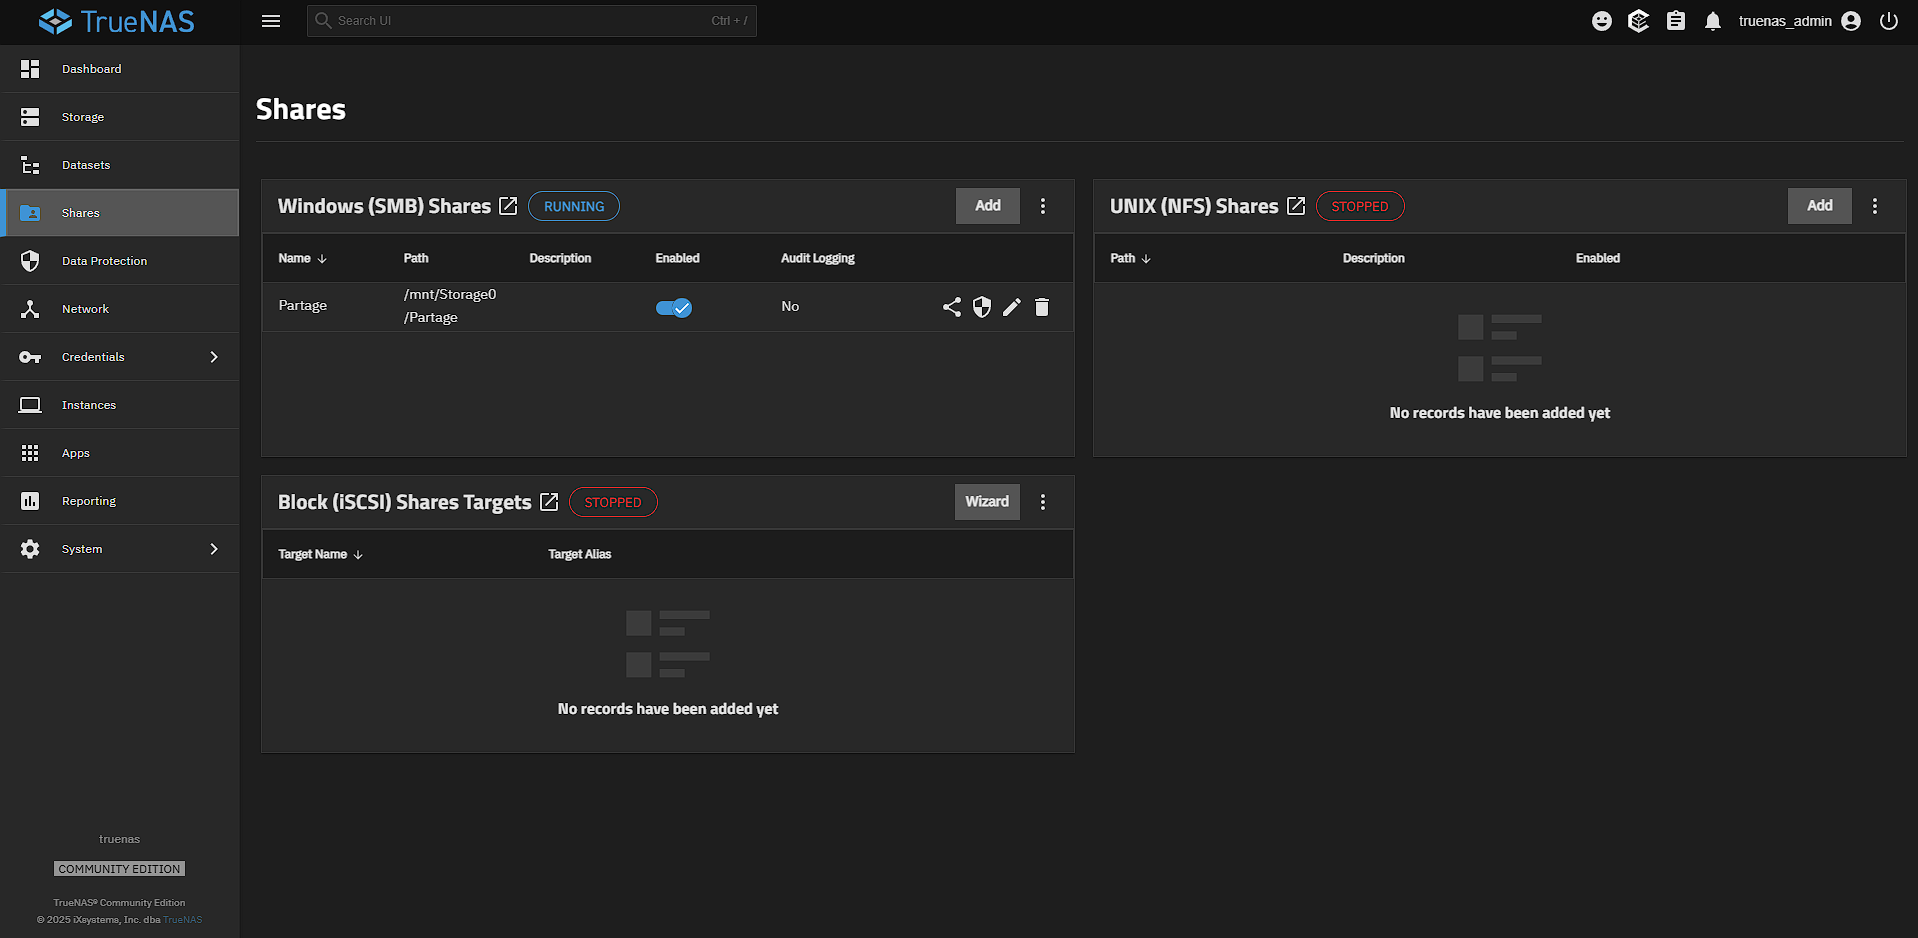Open the power menu icon
Viewport: 1918px width, 938px height.
(1889, 21)
